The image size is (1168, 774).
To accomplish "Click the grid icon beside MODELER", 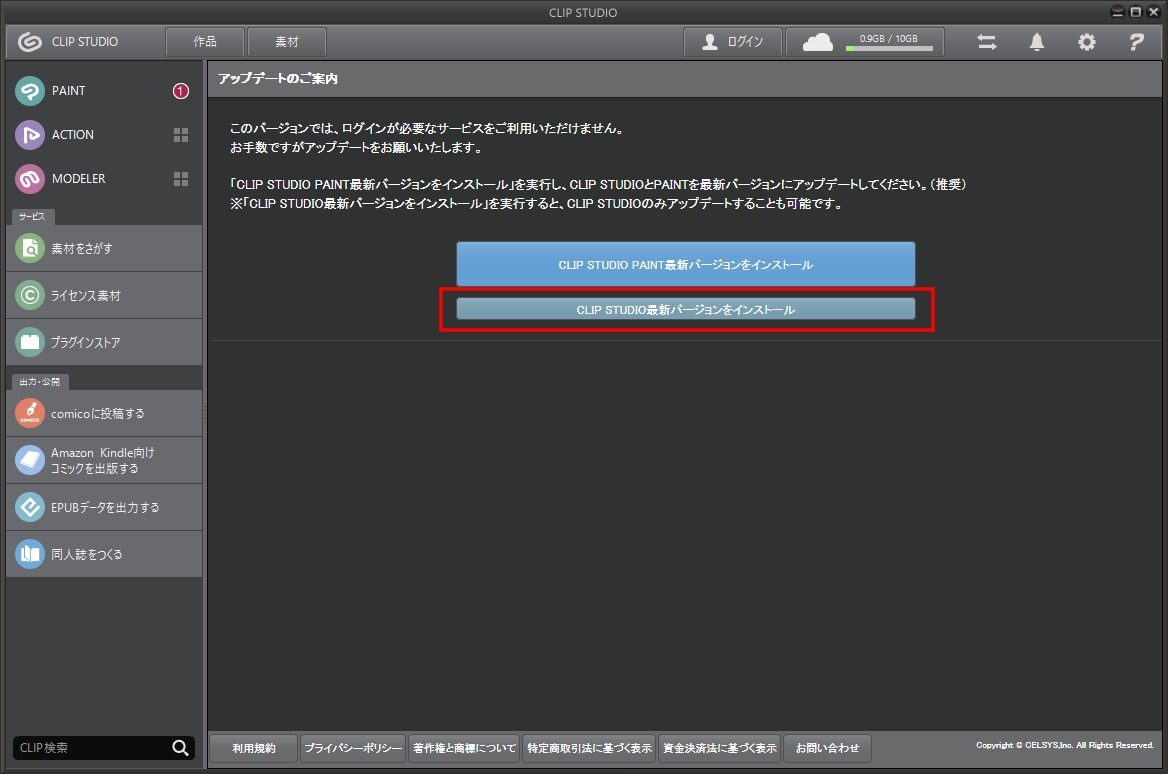I will point(181,179).
